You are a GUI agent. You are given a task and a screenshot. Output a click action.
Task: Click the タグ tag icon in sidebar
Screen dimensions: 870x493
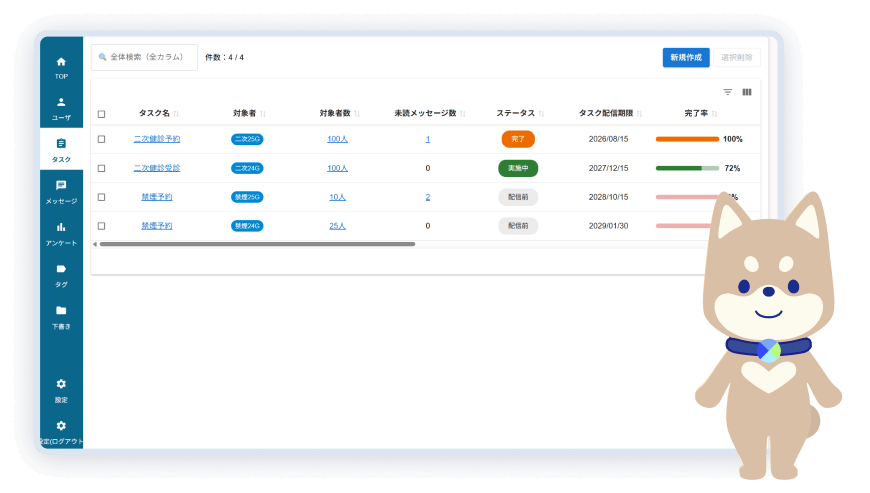pyautogui.click(x=61, y=269)
